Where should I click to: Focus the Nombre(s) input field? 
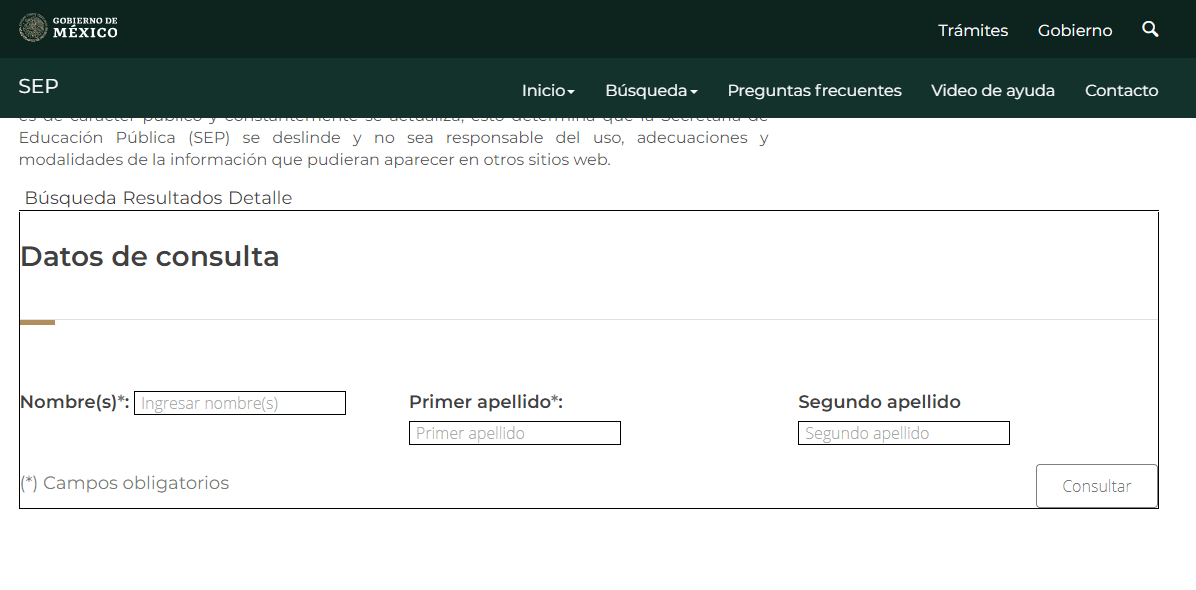pyautogui.click(x=240, y=403)
